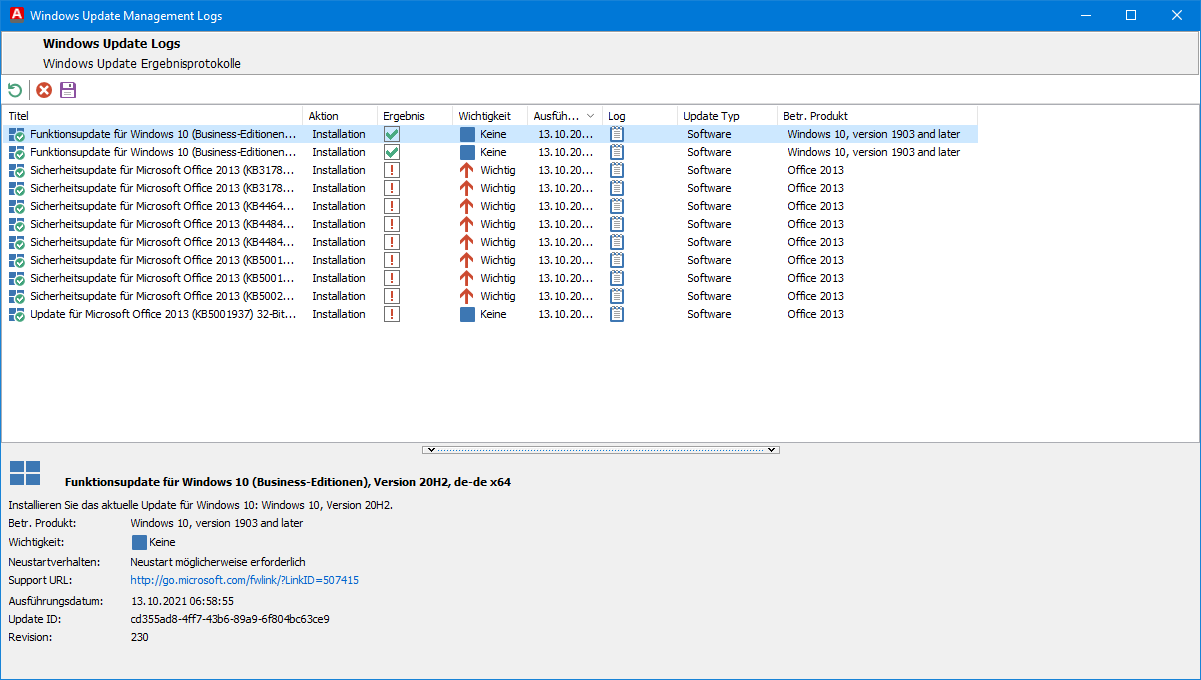
Task: Open the log icon of the KB5001937 row
Action: point(617,314)
